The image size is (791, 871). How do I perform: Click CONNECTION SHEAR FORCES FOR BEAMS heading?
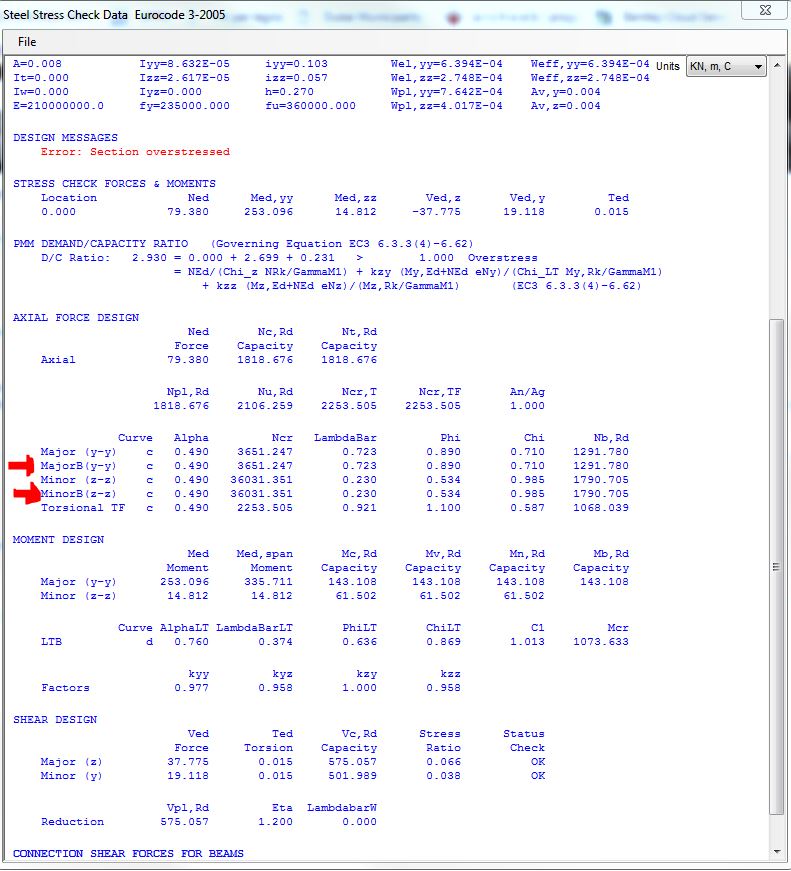(128, 854)
